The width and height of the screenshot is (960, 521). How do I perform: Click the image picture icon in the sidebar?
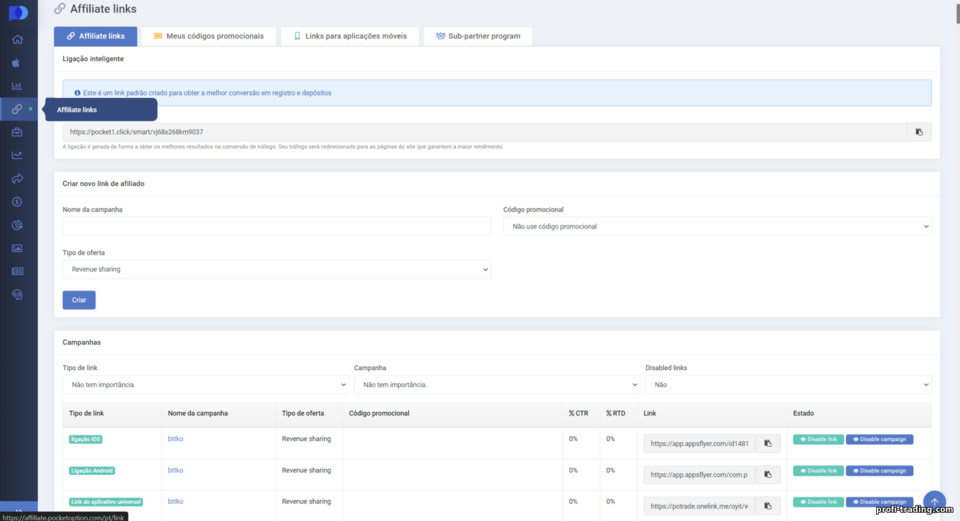(x=17, y=249)
